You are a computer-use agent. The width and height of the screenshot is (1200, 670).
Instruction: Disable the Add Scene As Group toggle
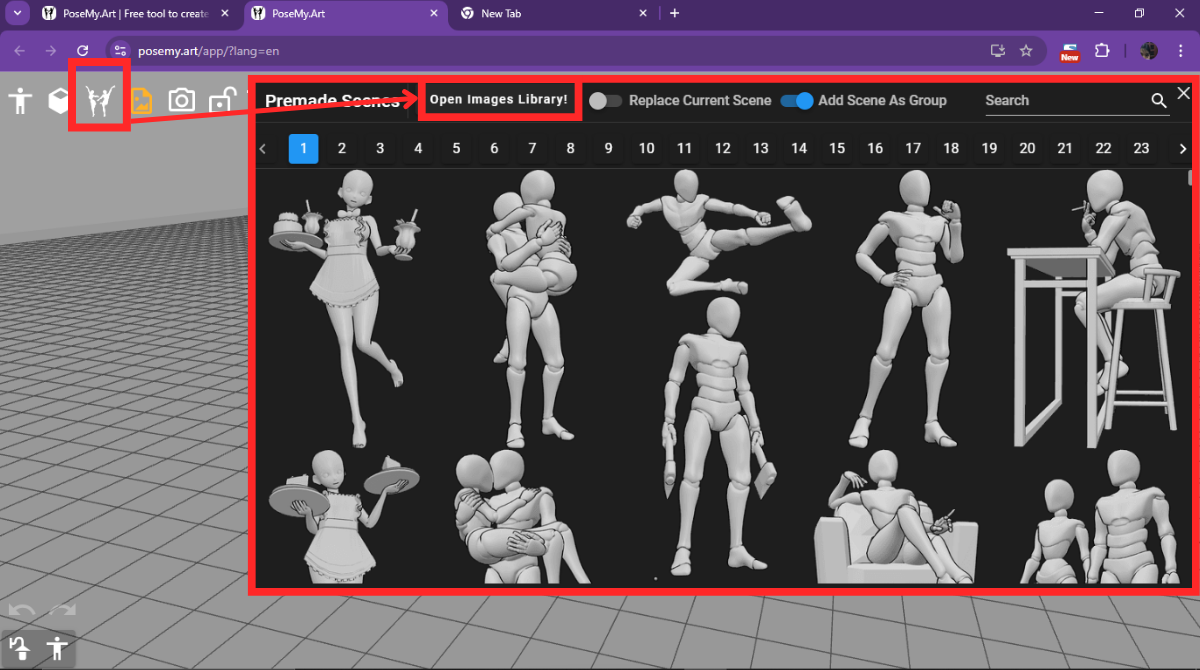[796, 100]
